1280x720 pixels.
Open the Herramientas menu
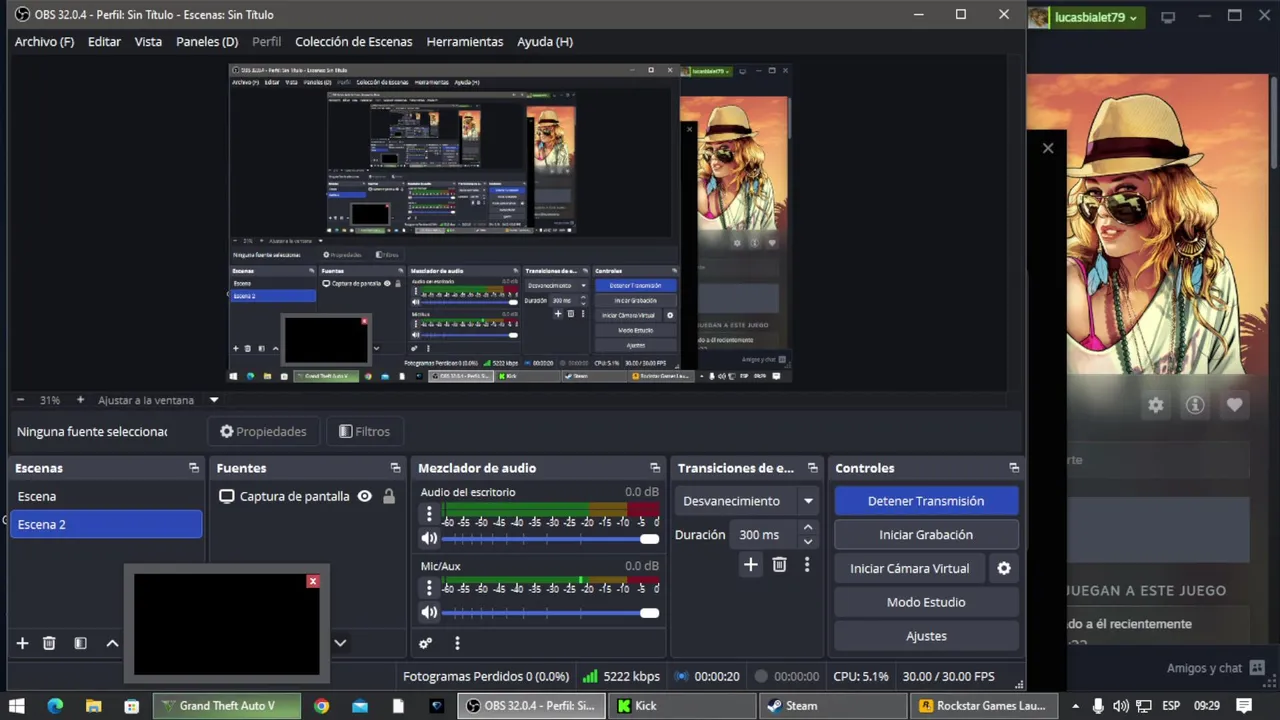click(x=465, y=42)
